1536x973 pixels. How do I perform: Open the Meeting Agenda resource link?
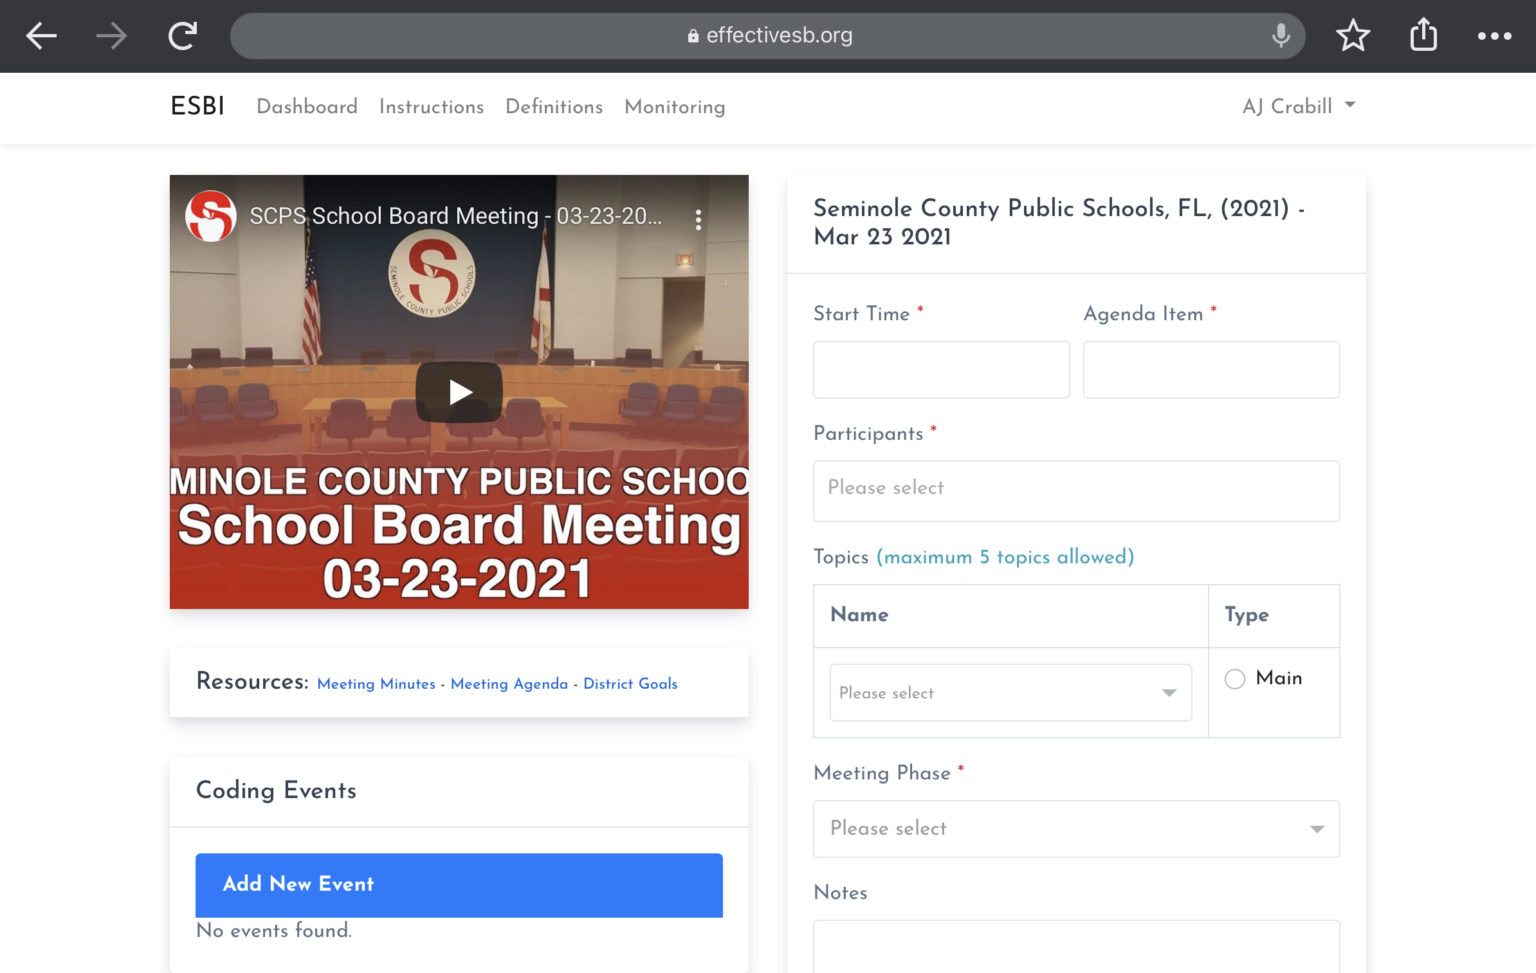pos(509,684)
